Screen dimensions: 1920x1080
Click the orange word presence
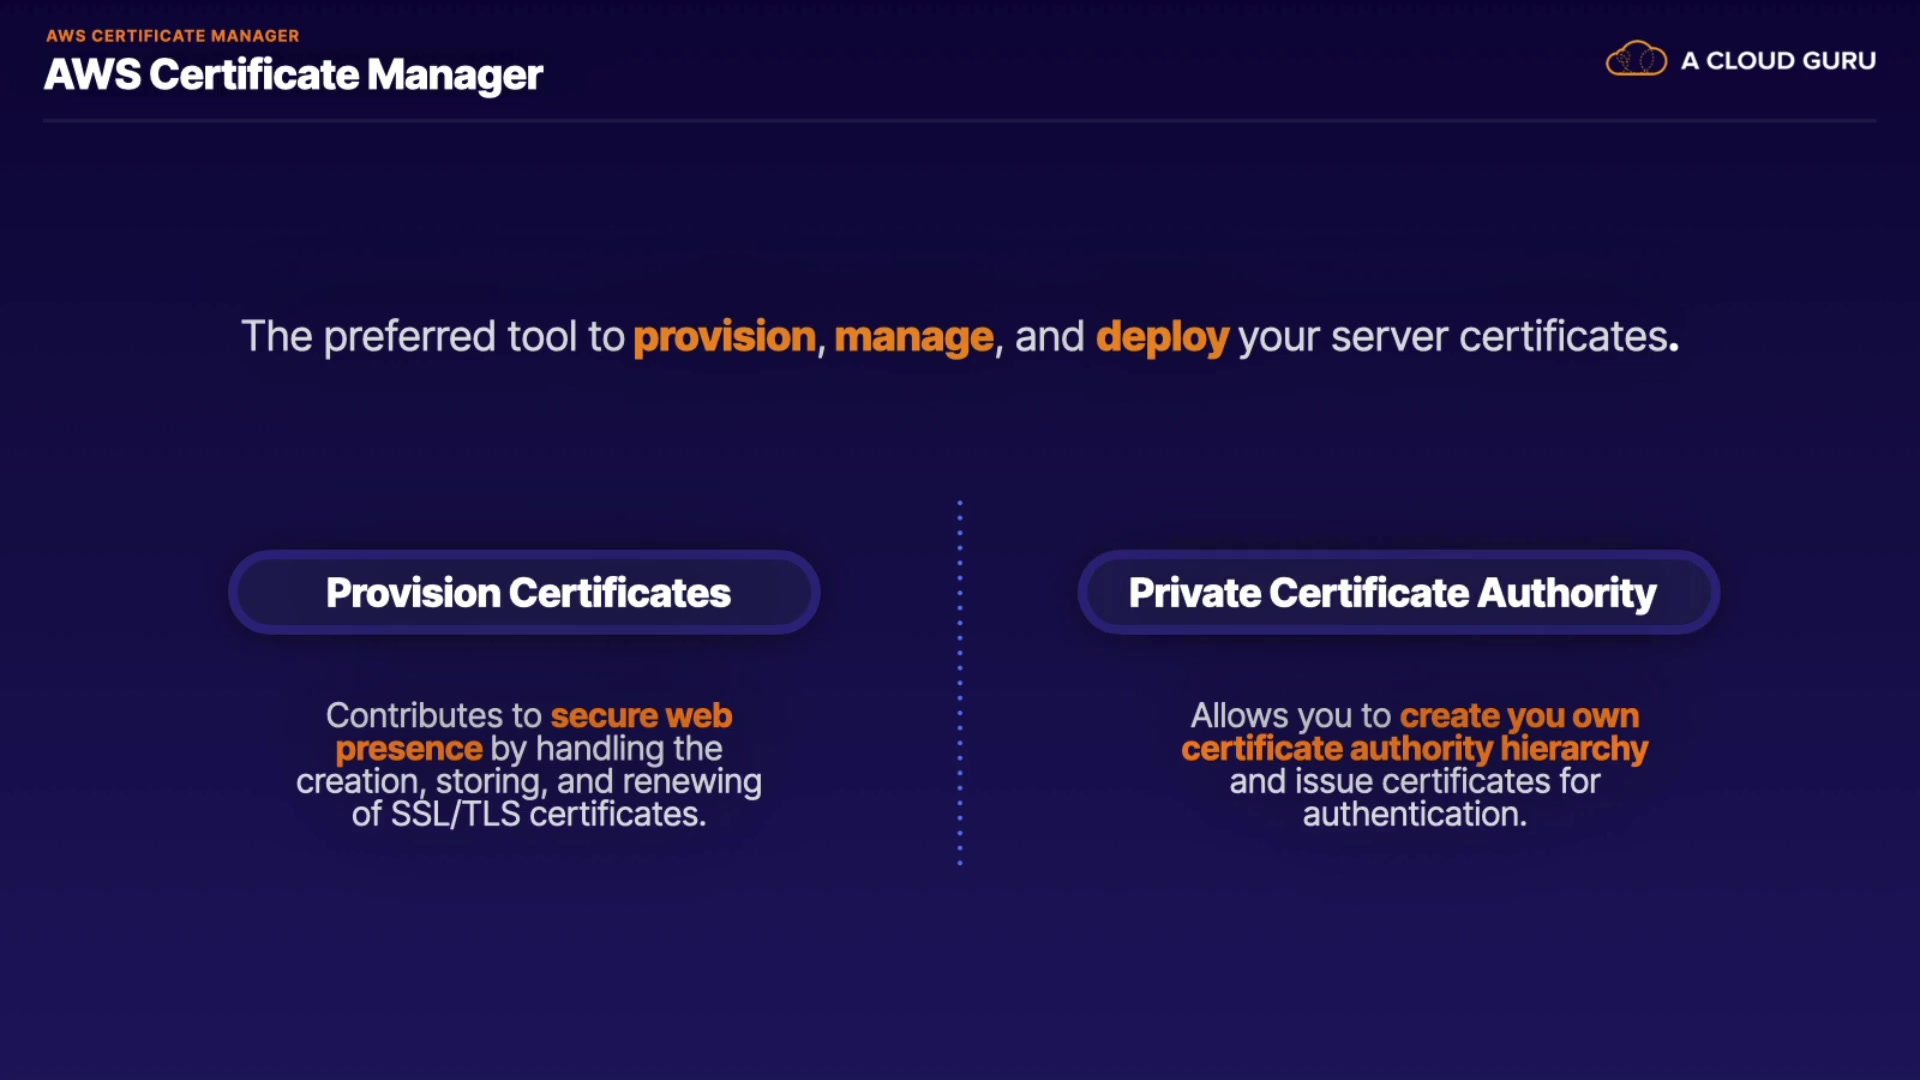tap(408, 749)
